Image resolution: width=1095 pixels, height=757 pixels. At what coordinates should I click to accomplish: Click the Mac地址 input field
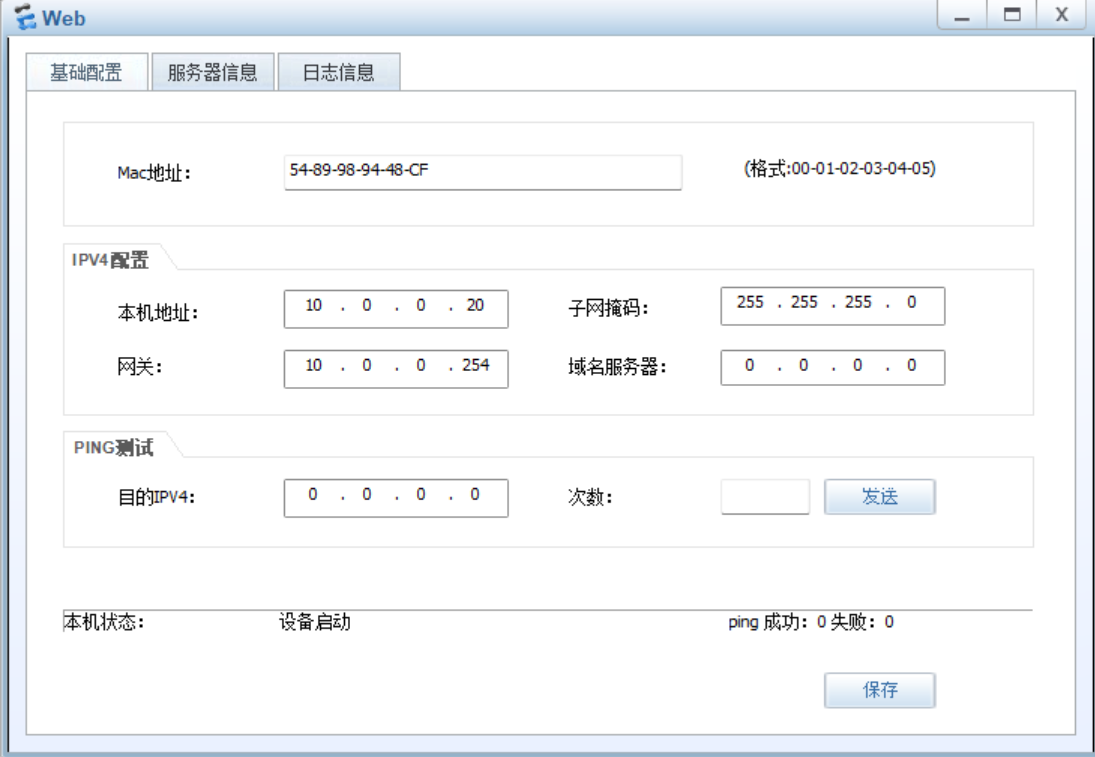(483, 172)
